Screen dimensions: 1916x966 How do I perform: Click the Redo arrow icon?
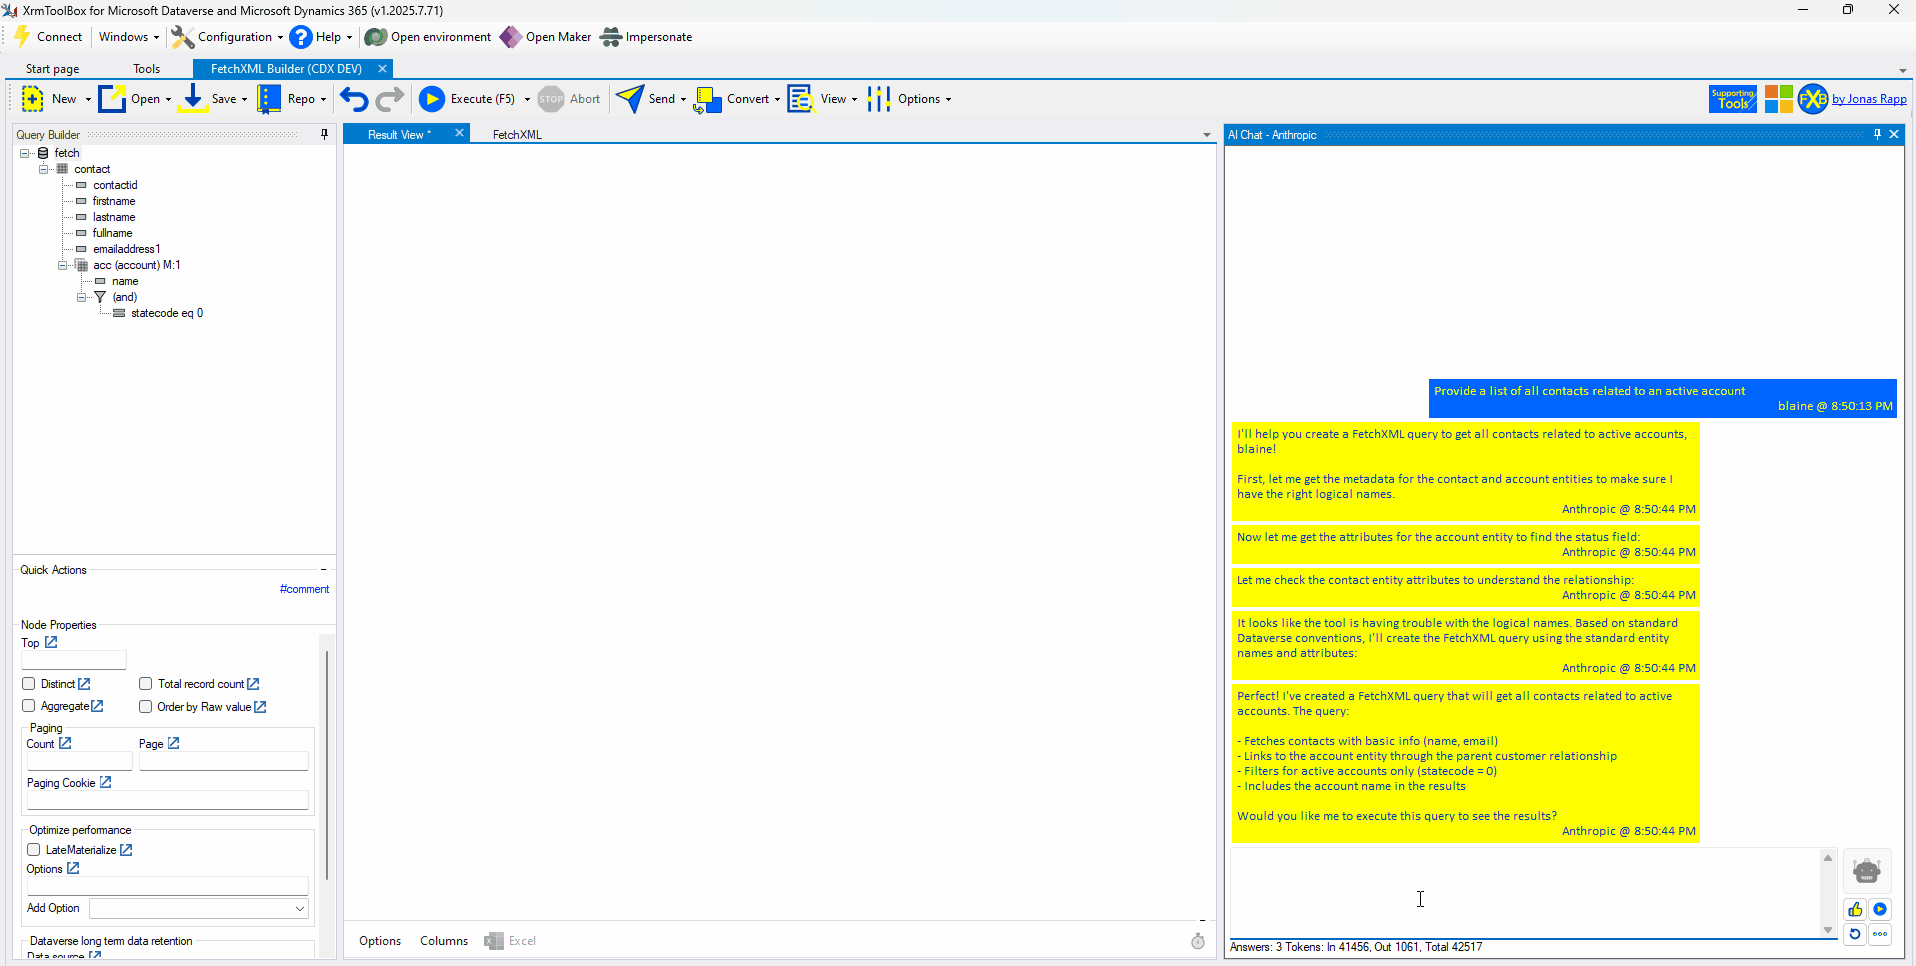click(x=390, y=99)
